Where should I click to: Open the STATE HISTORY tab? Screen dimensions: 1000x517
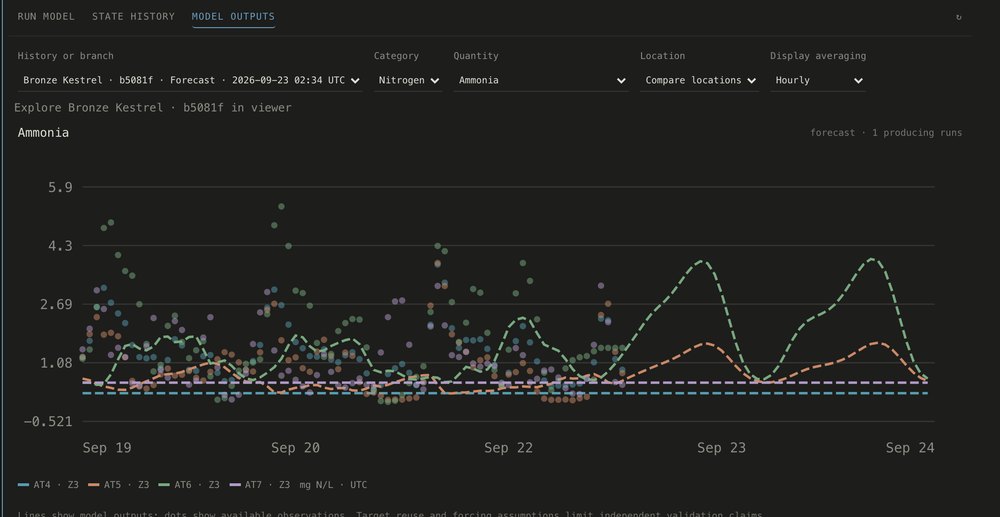(133, 17)
